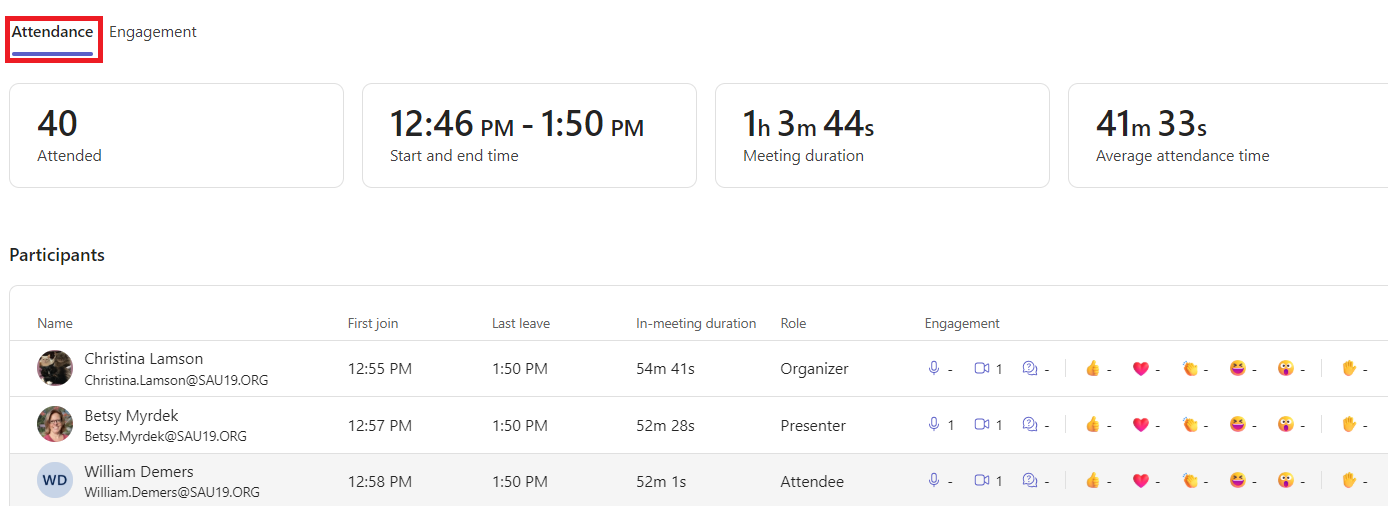Click Betsy Myrdek's avatar photo
This screenshot has height=506, width=1388.
[55, 424]
